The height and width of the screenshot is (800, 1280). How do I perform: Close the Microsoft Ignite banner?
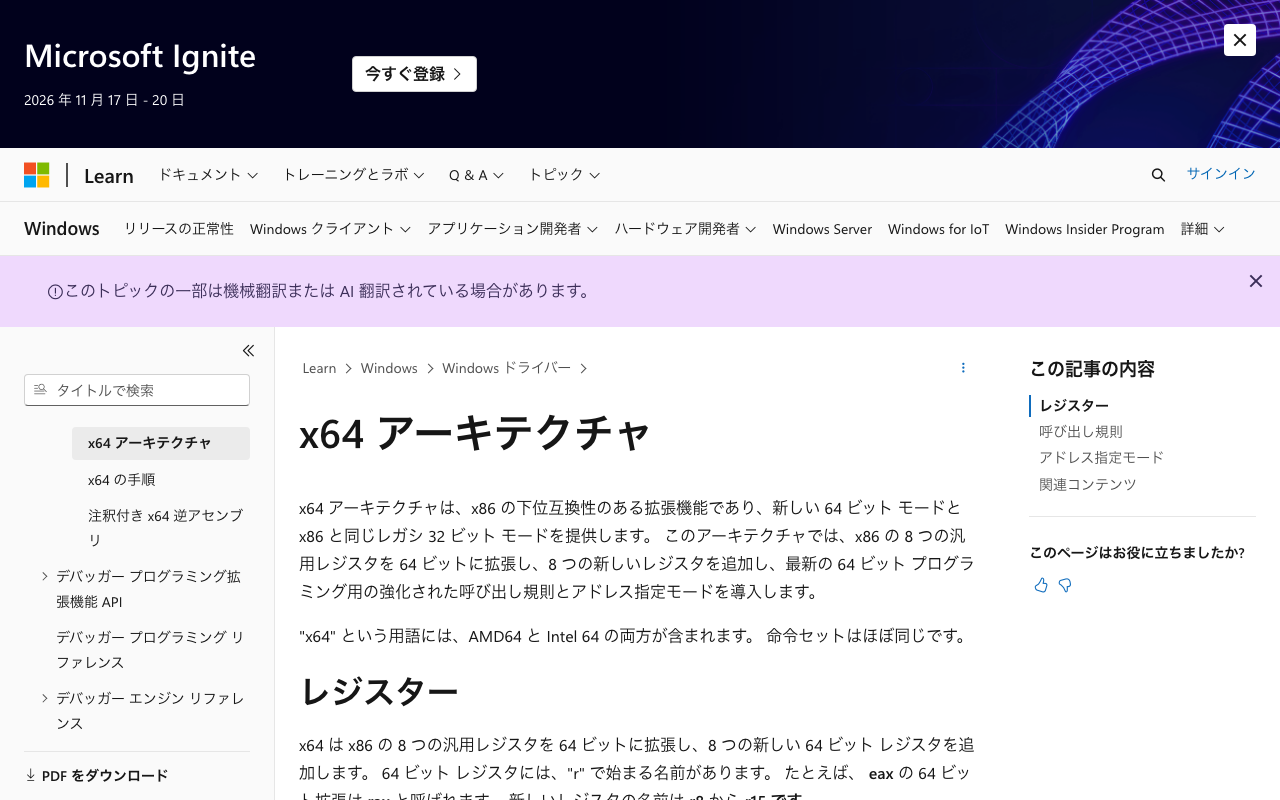click(x=1240, y=40)
